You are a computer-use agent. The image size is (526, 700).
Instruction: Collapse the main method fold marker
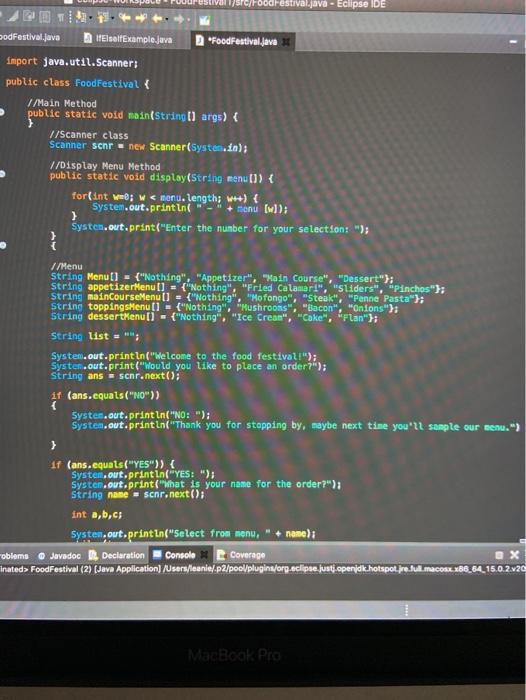pos(2,113)
